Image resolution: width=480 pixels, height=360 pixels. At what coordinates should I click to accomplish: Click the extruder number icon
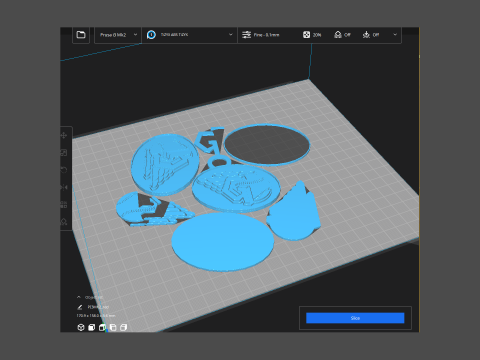(151, 35)
